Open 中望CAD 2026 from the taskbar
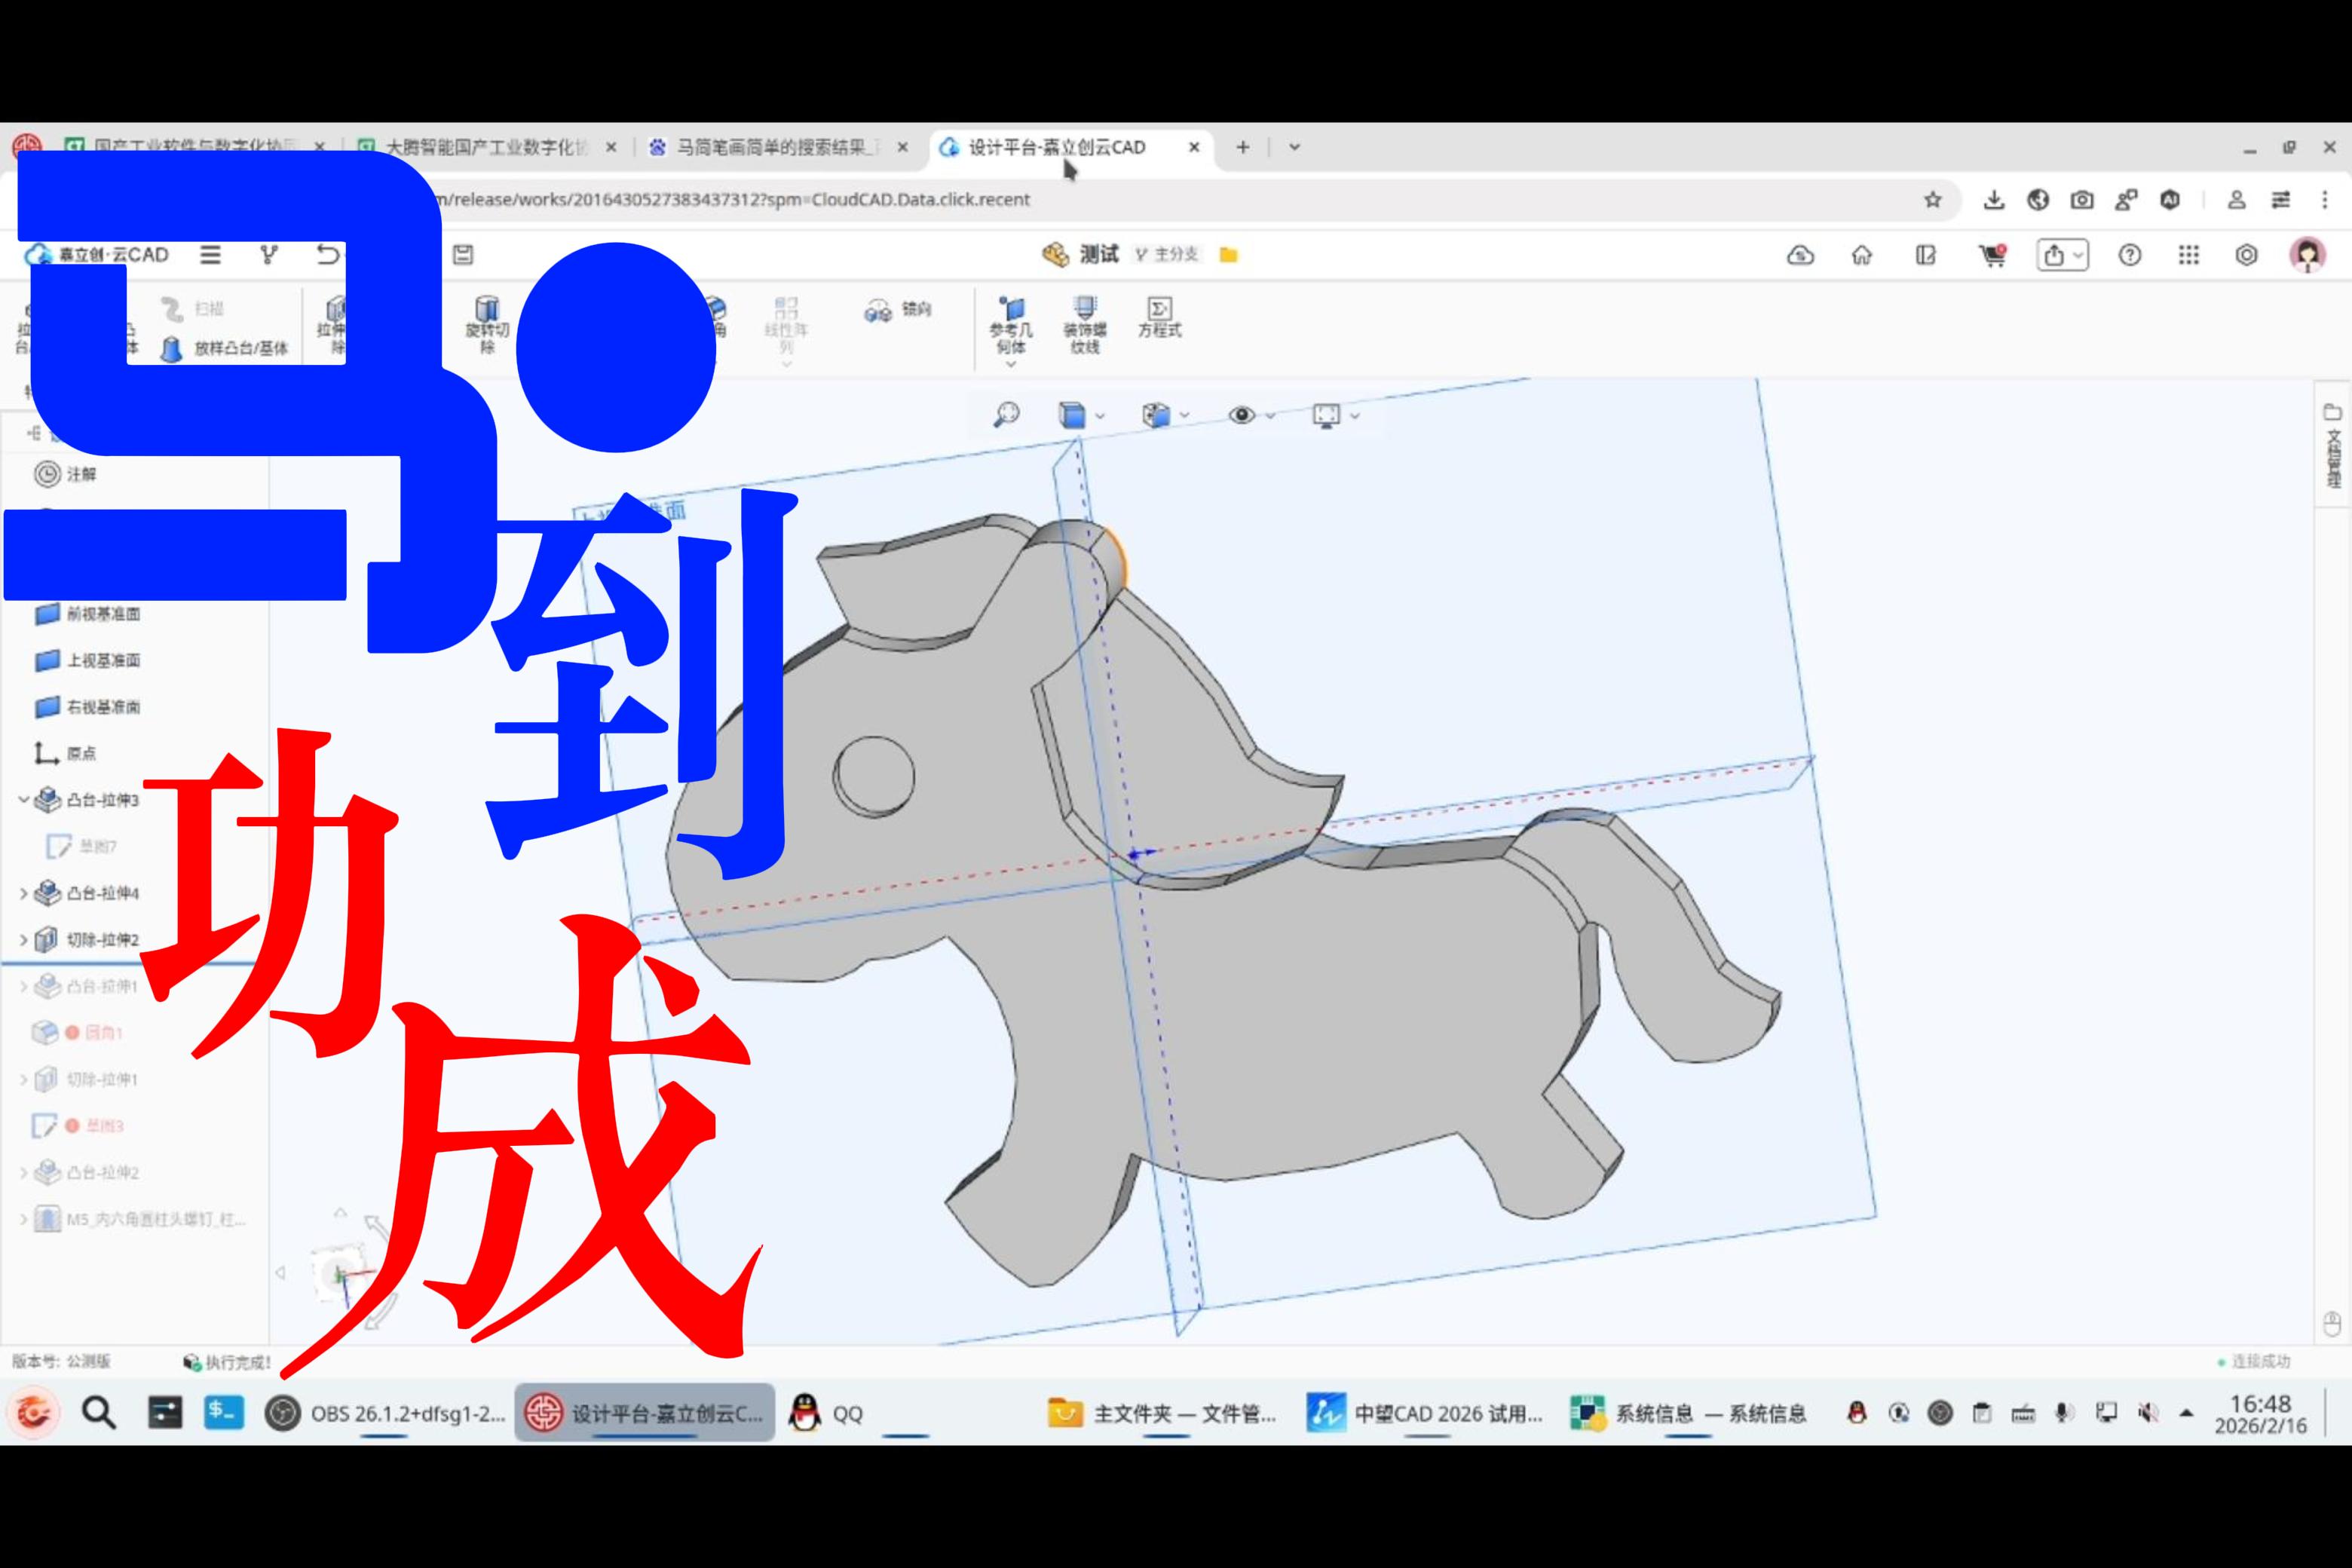Image resolution: width=2352 pixels, height=1568 pixels. (1425, 1413)
